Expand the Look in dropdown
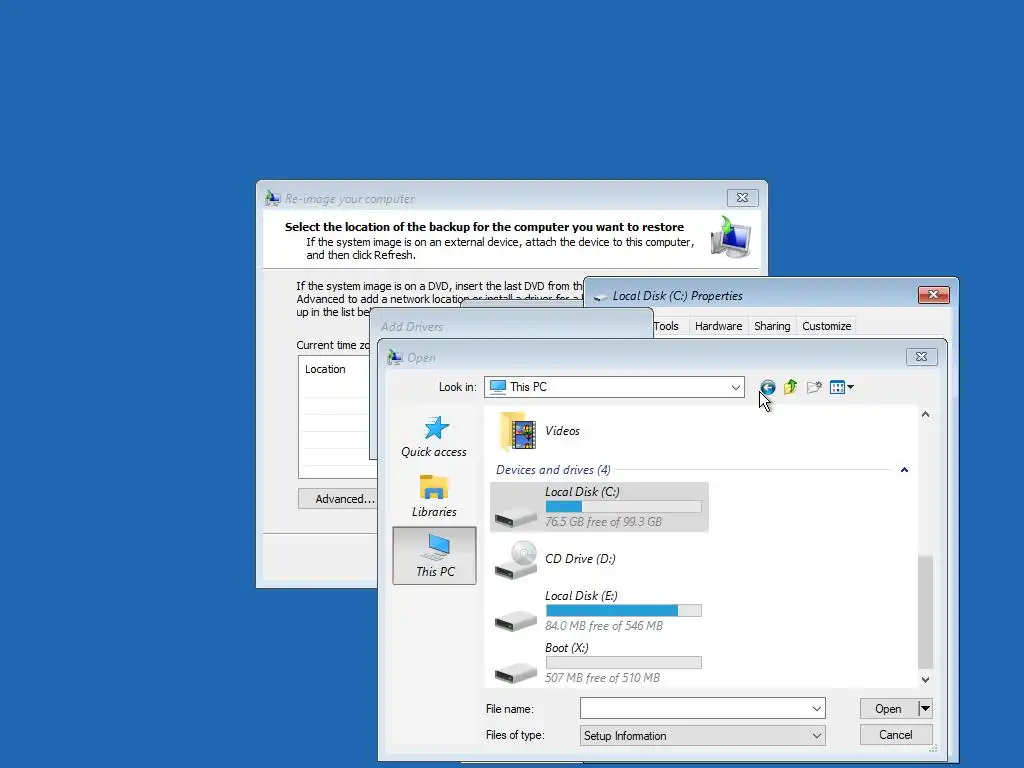The image size is (1024, 768). (735, 387)
